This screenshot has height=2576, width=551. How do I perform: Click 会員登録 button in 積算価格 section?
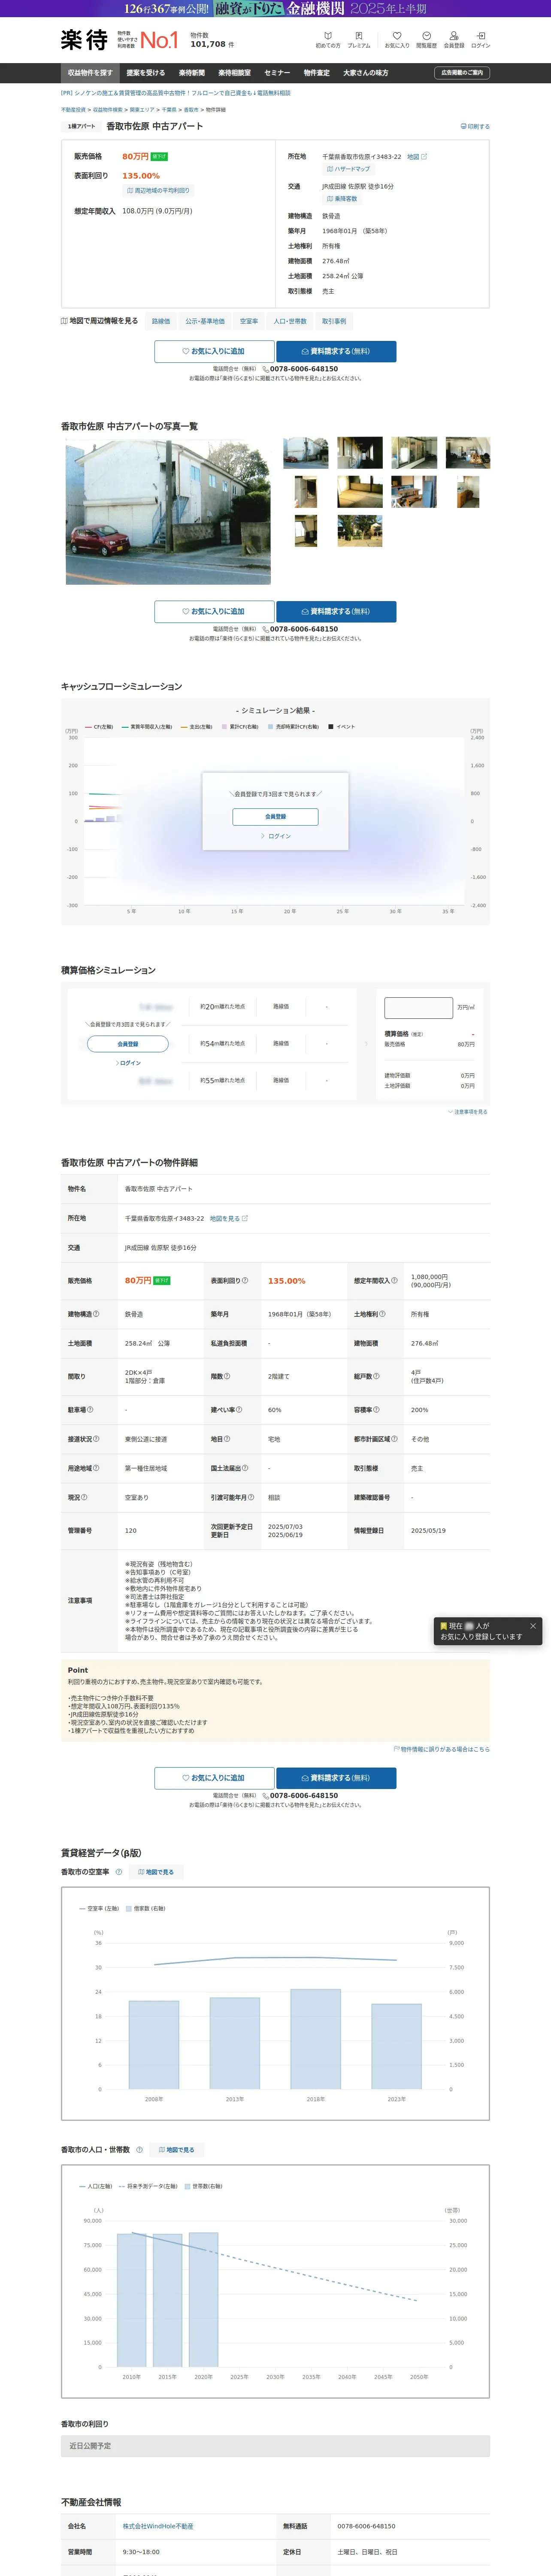click(x=128, y=1044)
